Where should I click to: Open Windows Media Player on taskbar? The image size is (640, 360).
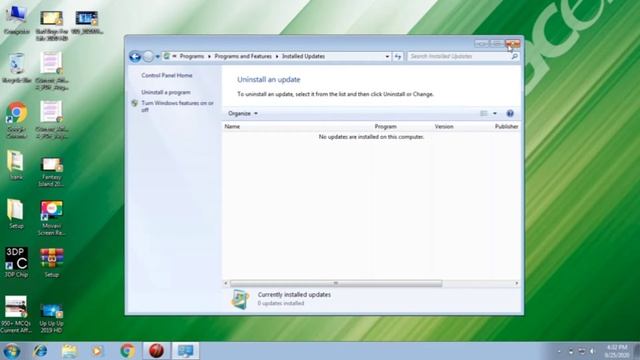click(x=98, y=351)
